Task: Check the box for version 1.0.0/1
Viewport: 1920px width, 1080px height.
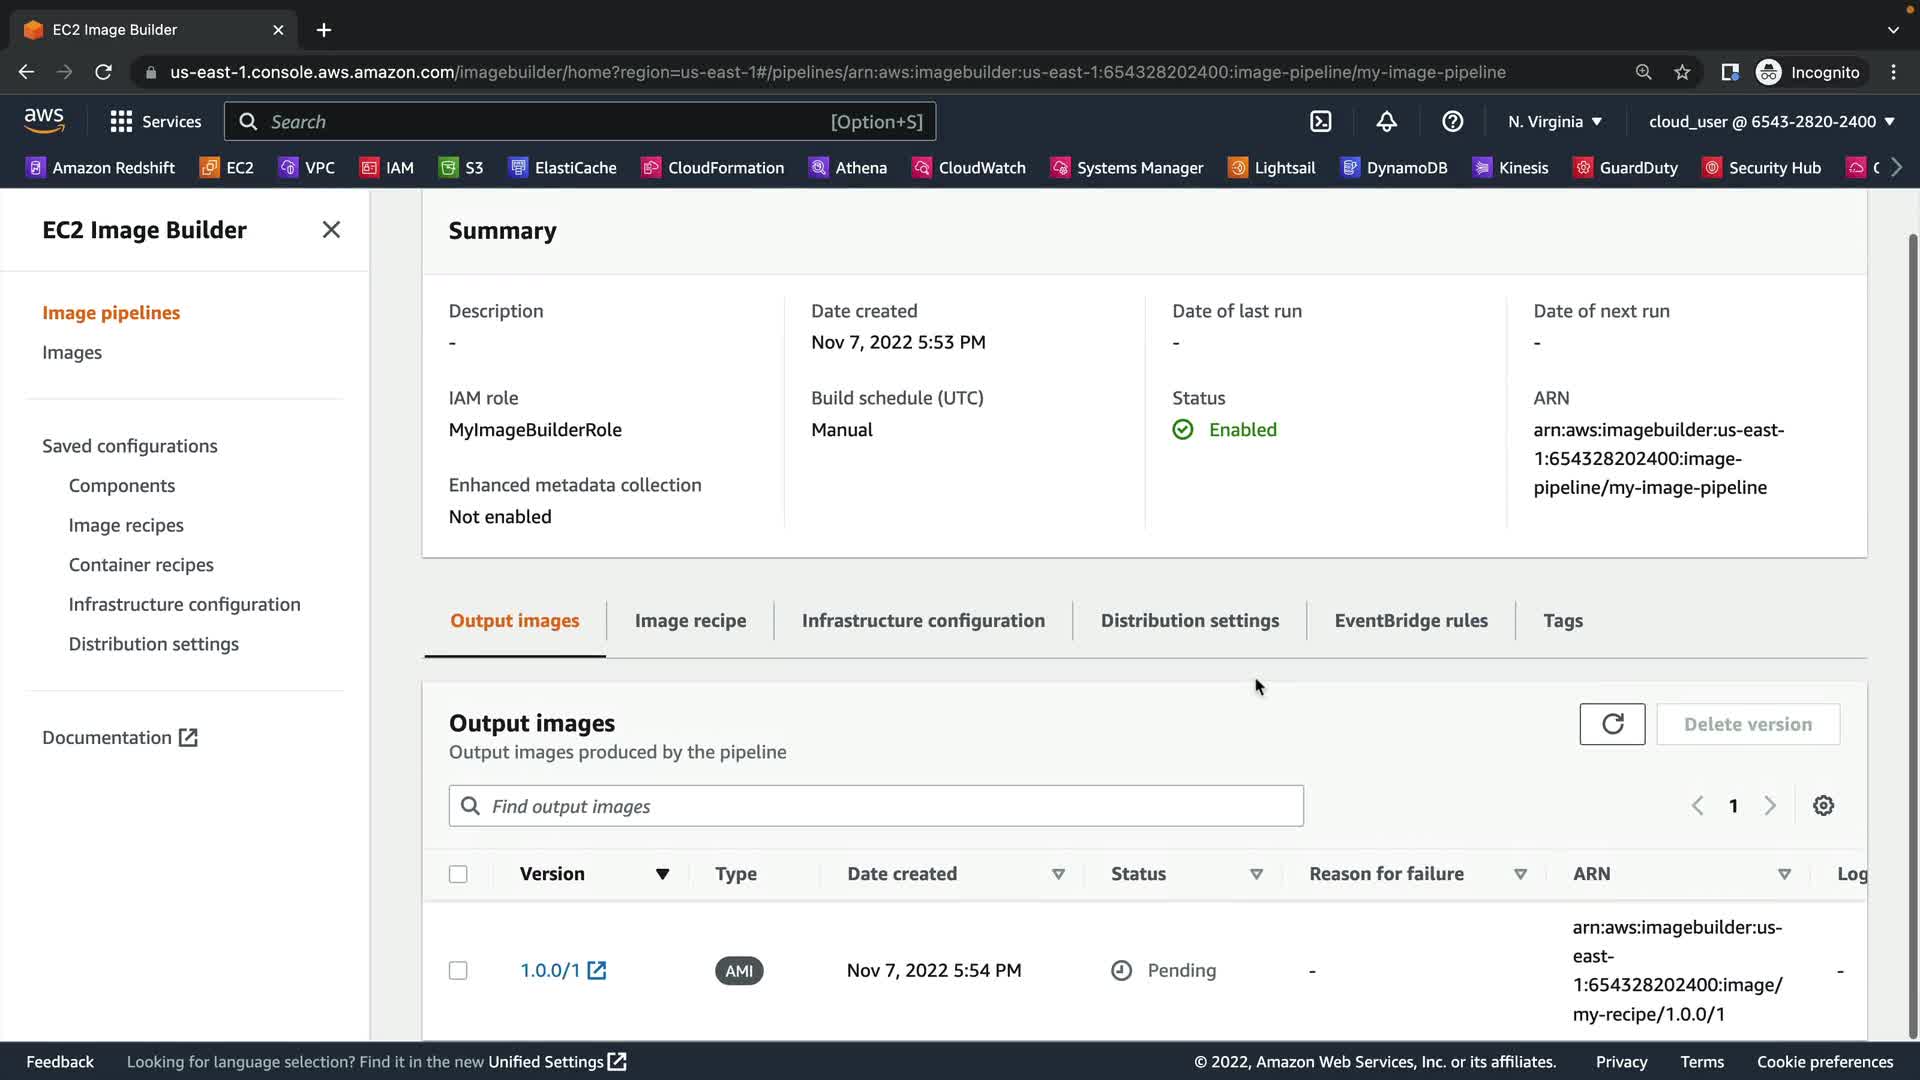Action: pyautogui.click(x=458, y=971)
